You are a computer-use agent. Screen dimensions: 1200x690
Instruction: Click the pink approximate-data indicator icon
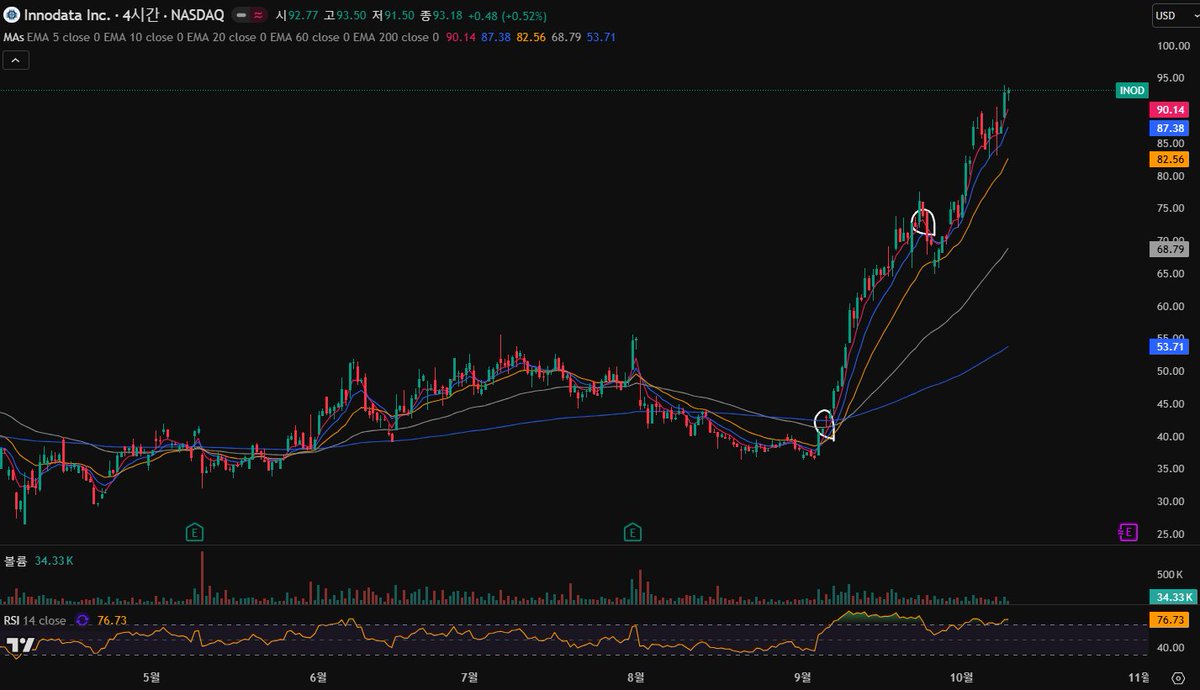259,16
